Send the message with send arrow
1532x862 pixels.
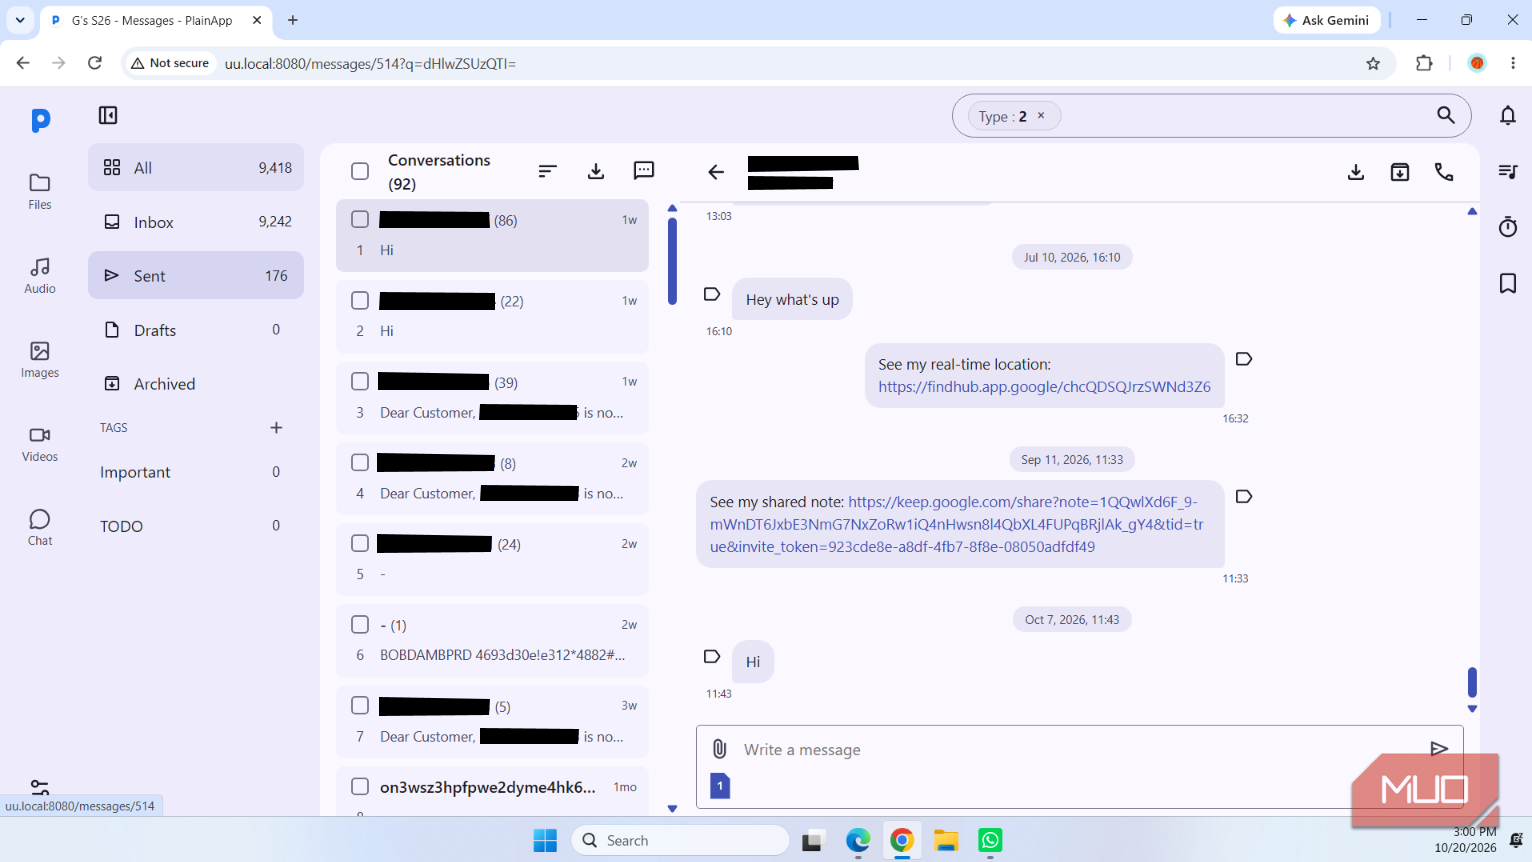coord(1439,748)
